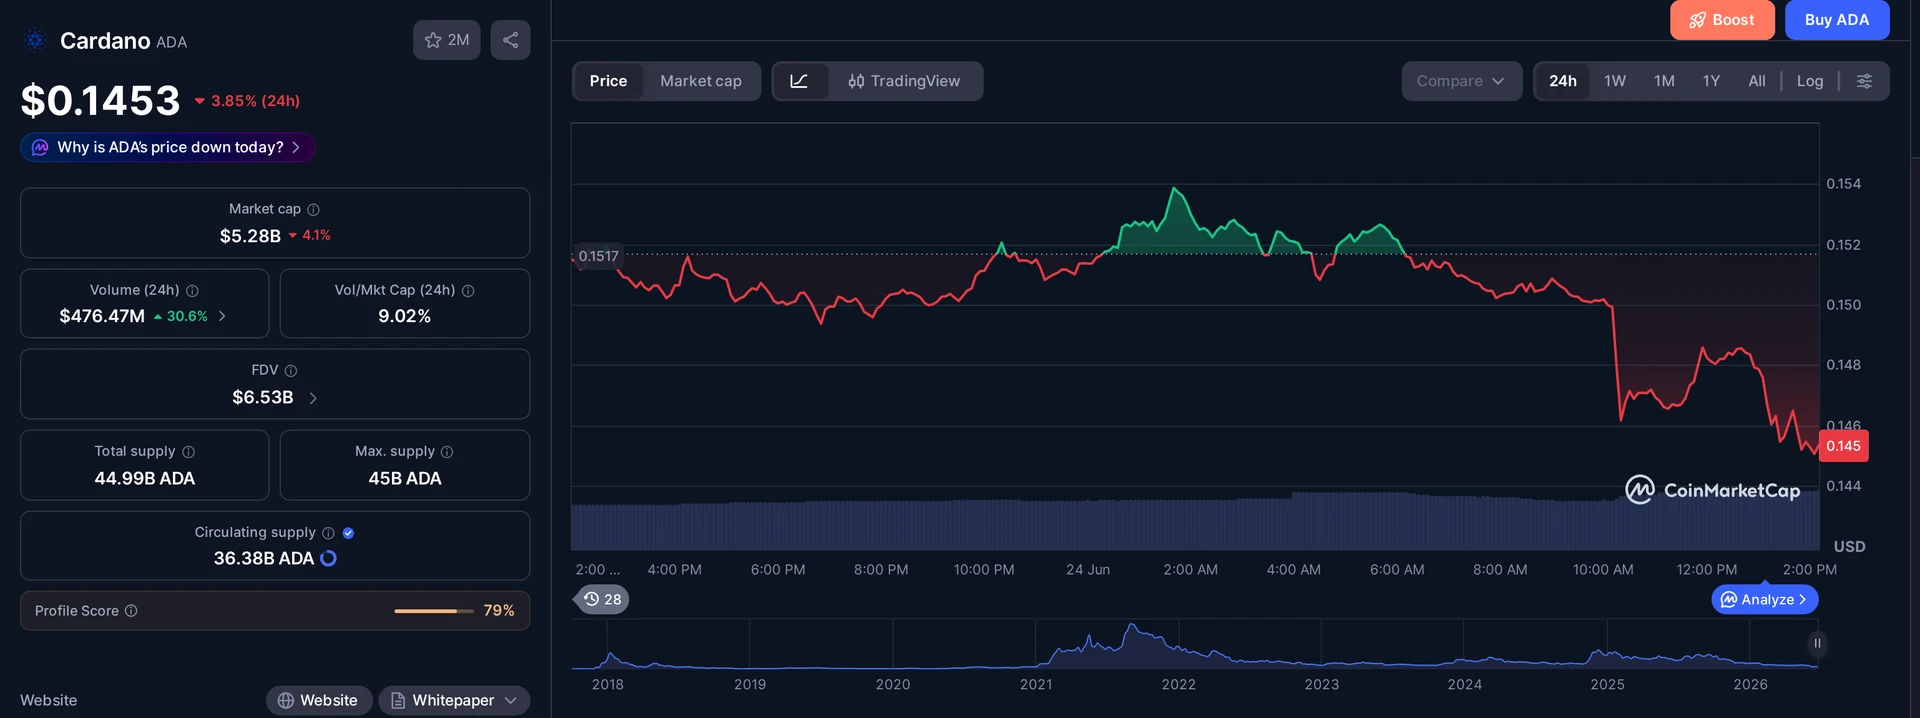
Task: Click the 44.99B ADA total supply
Action: tap(145, 478)
